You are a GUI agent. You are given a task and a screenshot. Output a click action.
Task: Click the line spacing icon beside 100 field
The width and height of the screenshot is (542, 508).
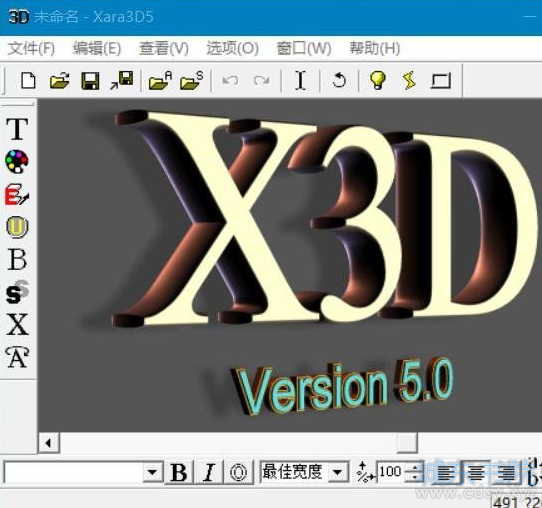366,472
